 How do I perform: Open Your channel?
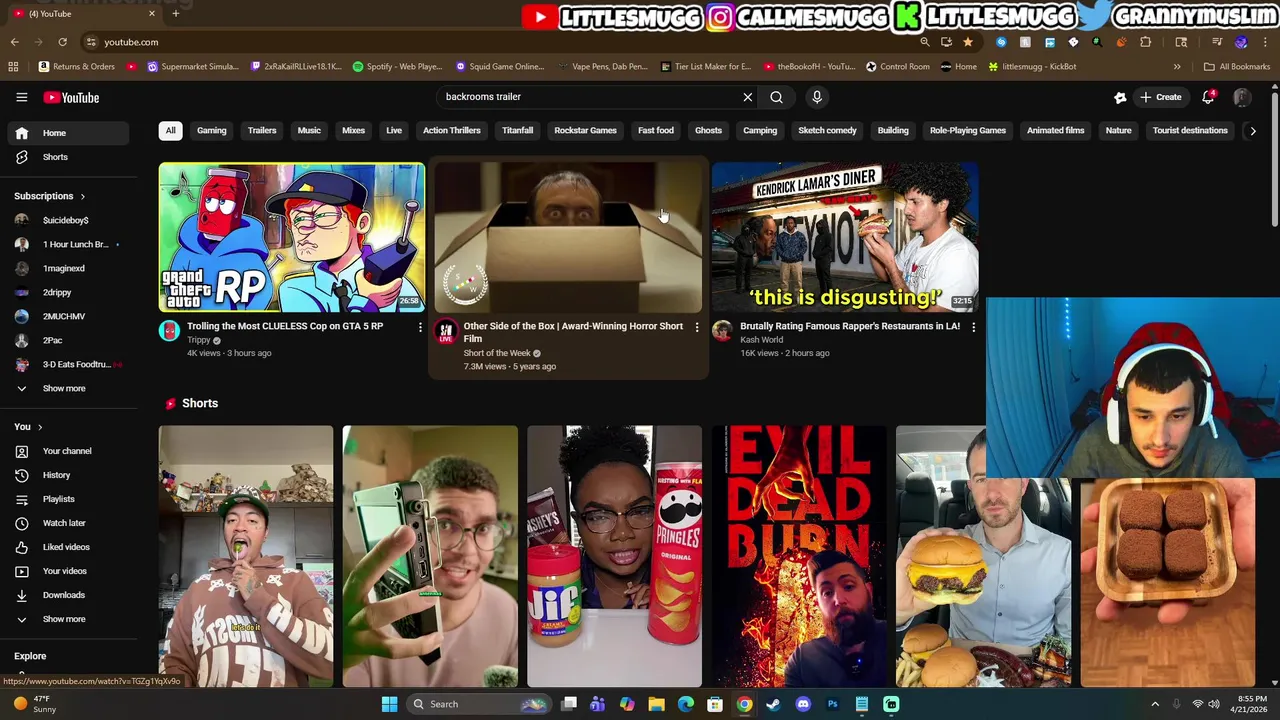point(65,451)
